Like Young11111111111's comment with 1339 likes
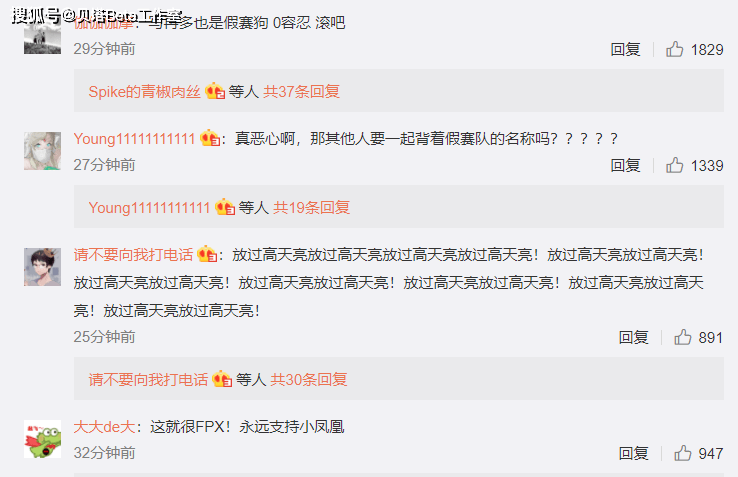Image resolution: width=738 pixels, height=477 pixels. [x=674, y=165]
